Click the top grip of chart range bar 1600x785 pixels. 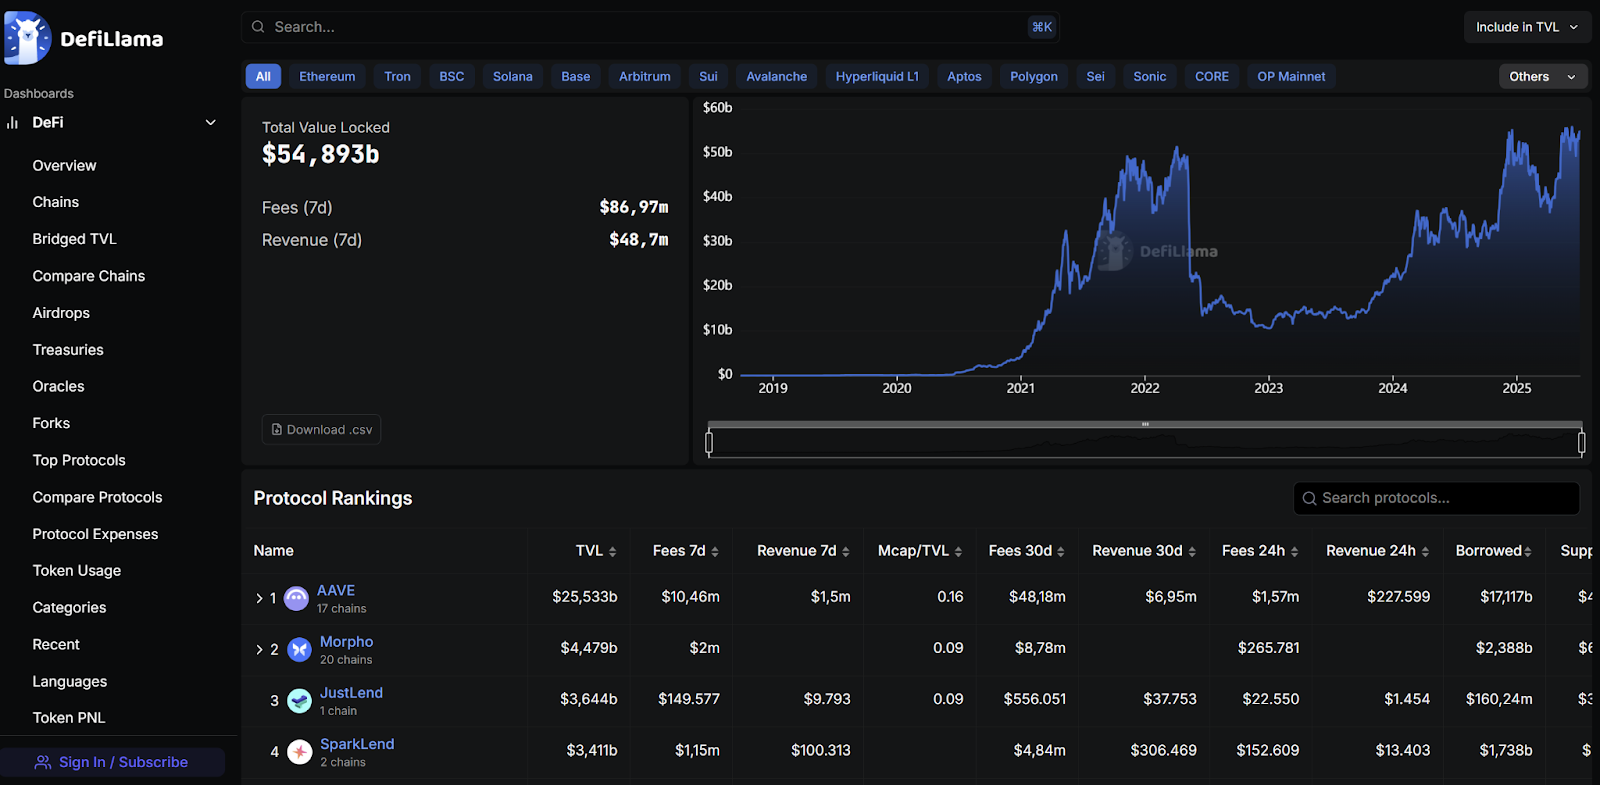tap(1145, 424)
